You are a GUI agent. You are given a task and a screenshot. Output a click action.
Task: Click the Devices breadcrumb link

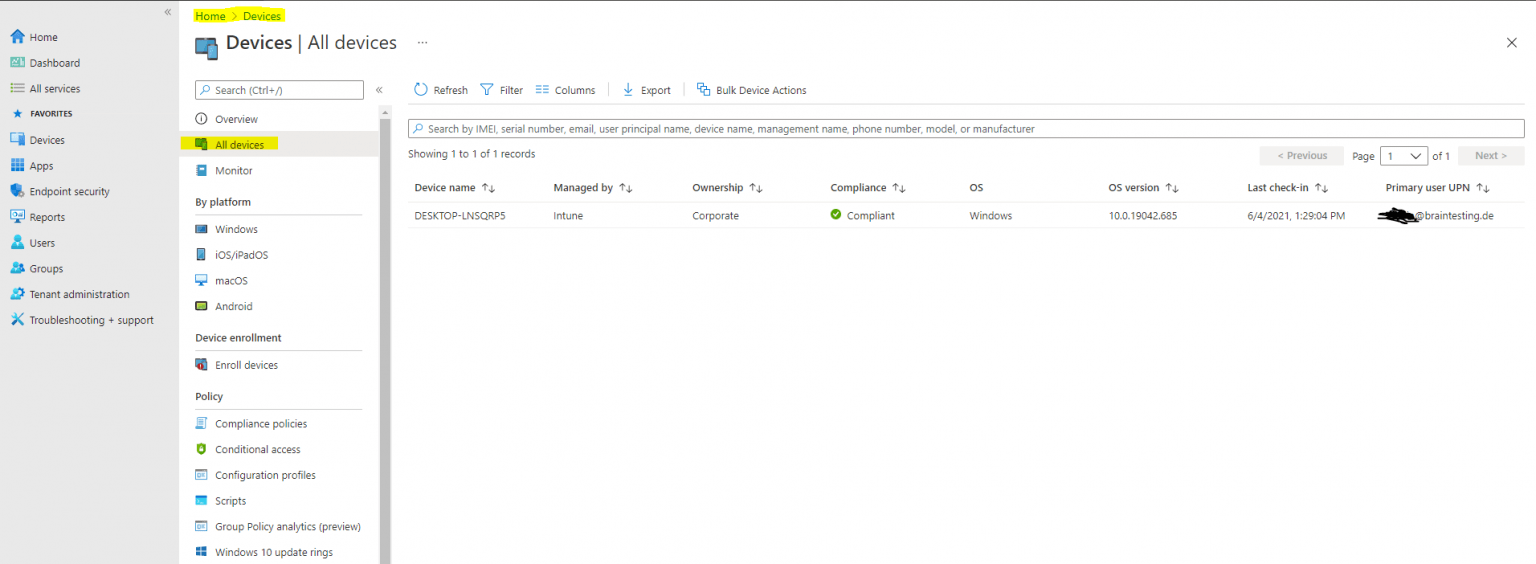click(262, 16)
